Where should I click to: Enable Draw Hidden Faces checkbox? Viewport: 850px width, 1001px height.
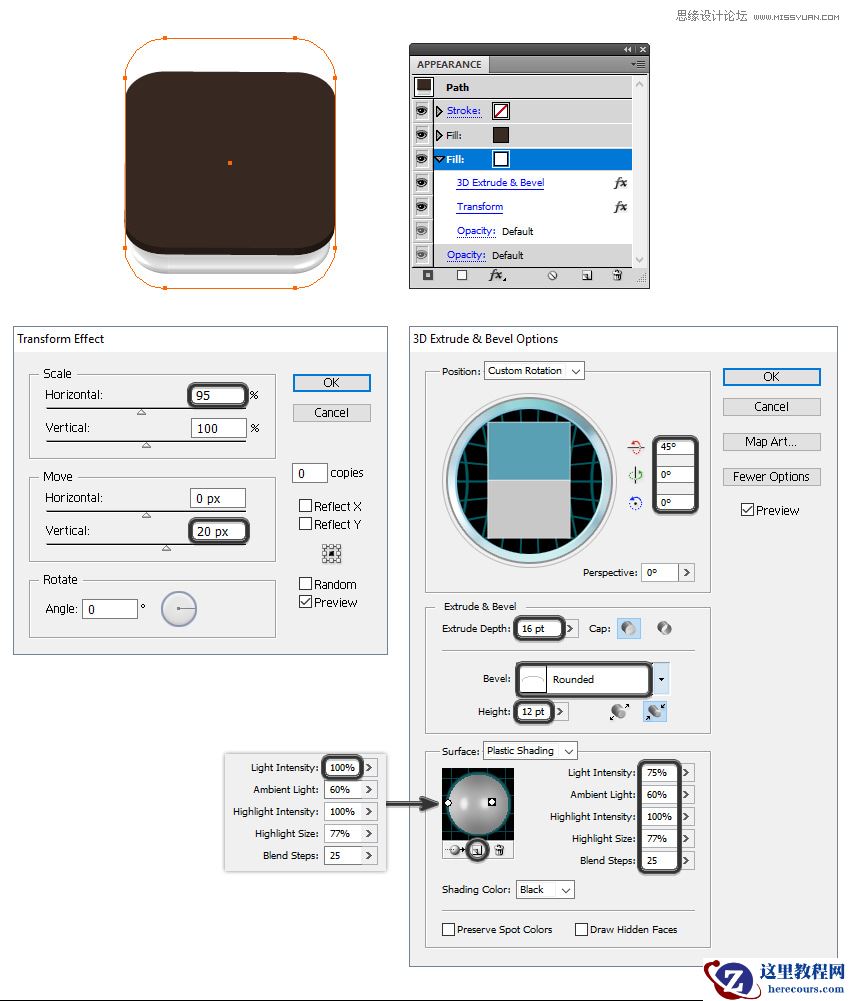[x=581, y=930]
